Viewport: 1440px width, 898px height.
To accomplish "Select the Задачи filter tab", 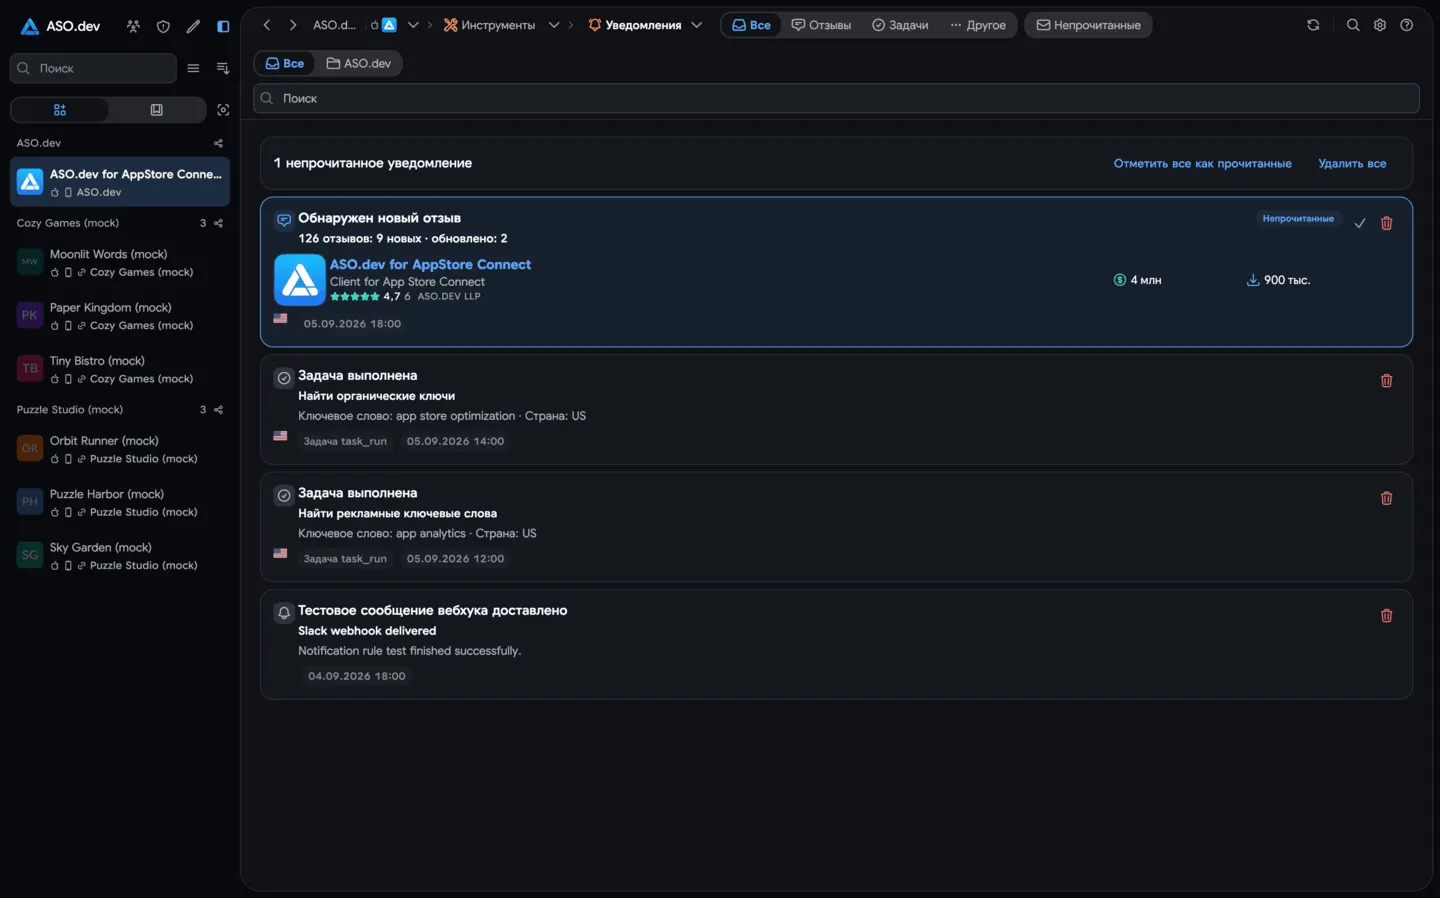I will [x=900, y=25].
